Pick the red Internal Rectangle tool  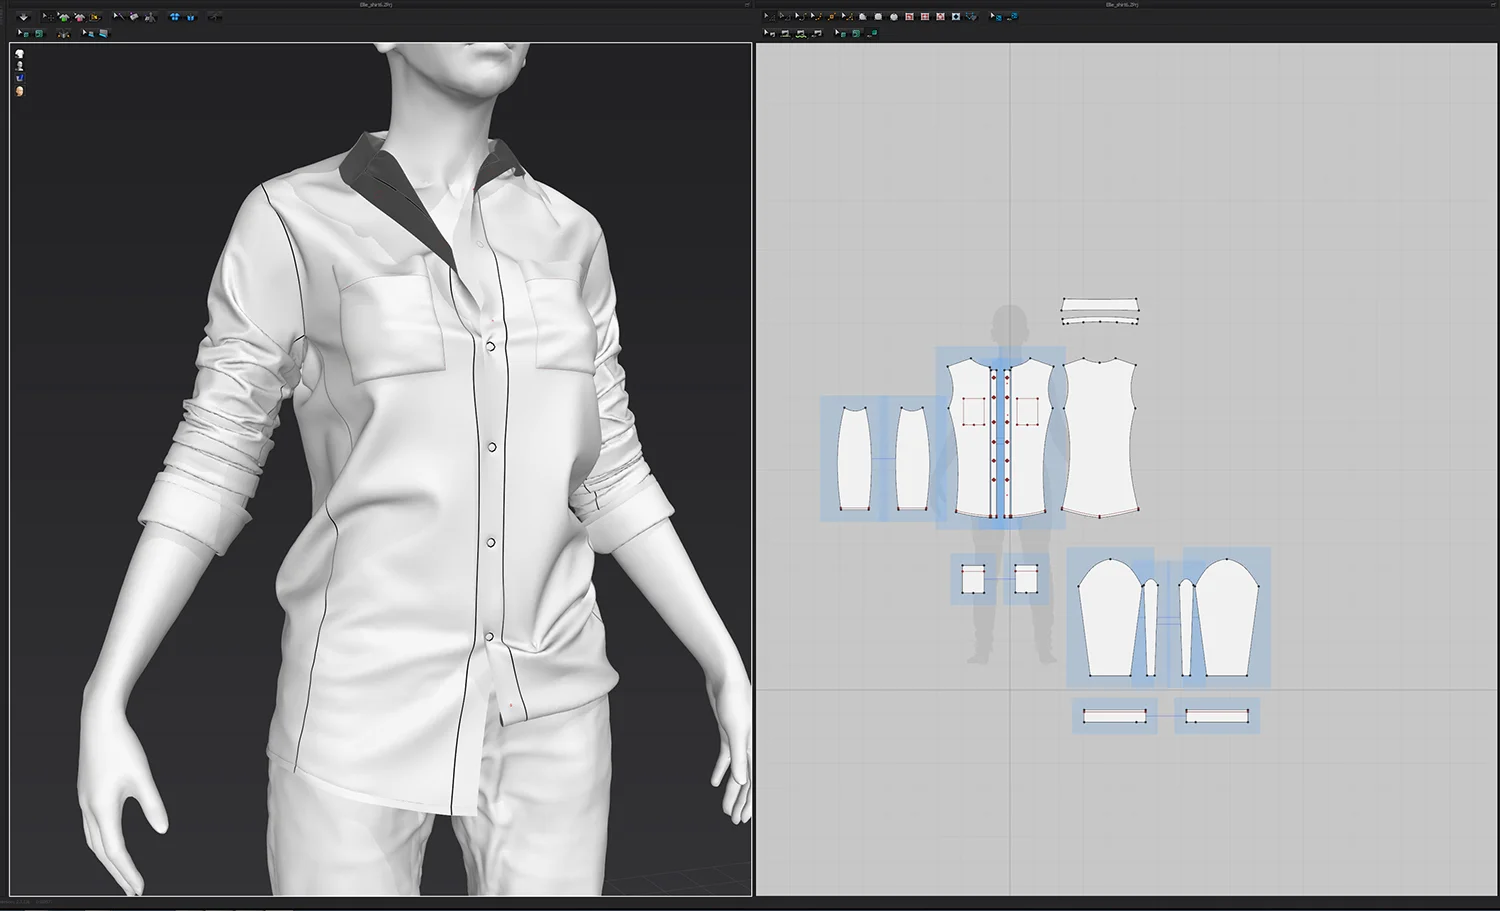[x=925, y=17]
